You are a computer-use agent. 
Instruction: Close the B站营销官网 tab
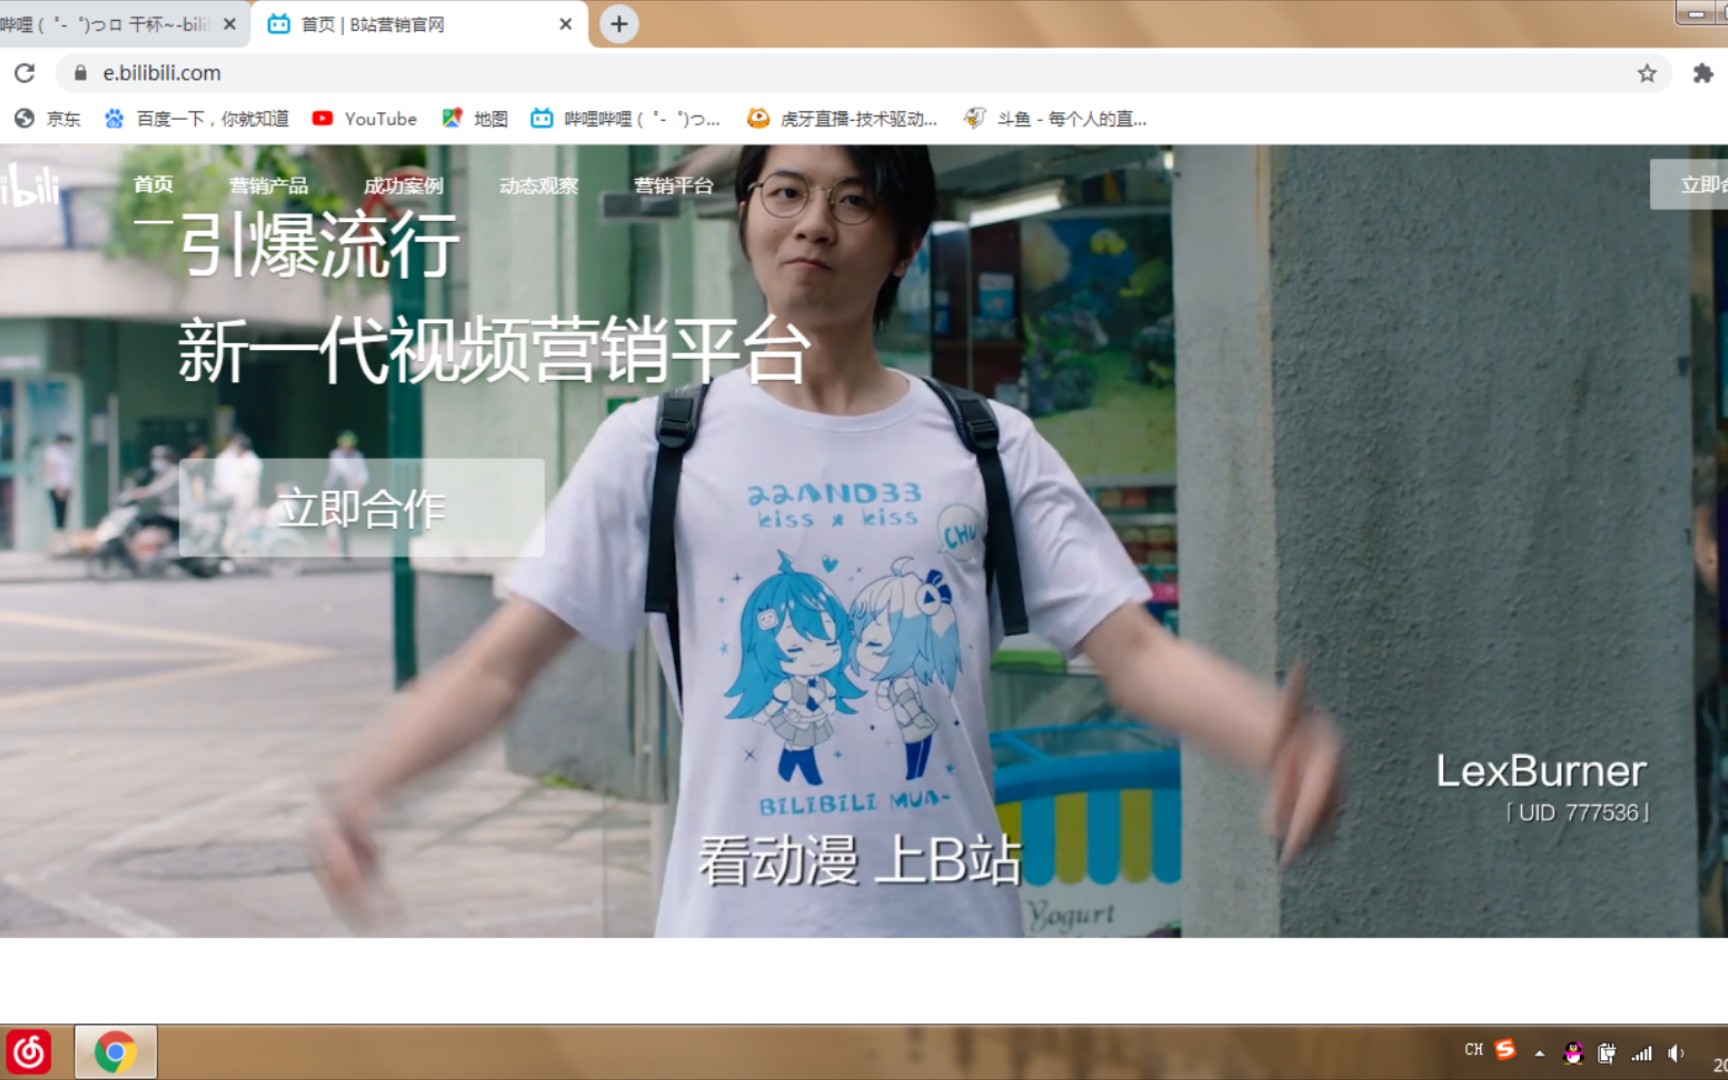pyautogui.click(x=566, y=24)
